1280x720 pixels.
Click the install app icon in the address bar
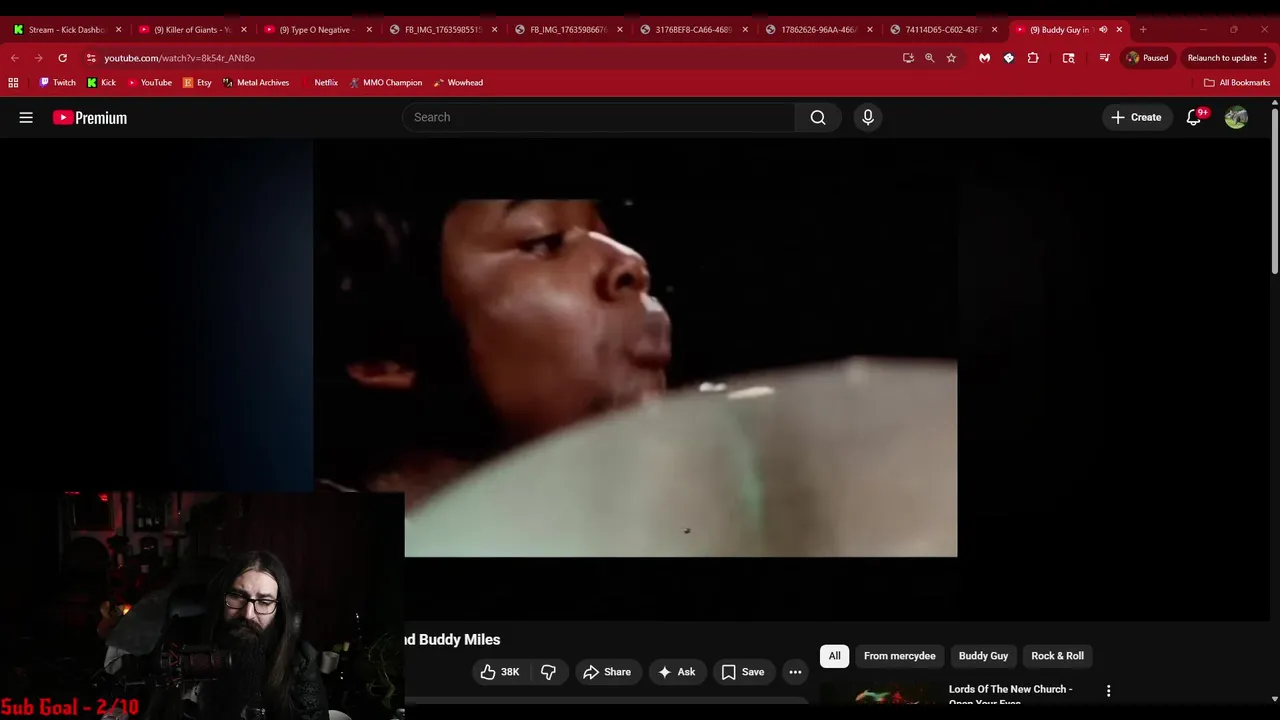pyautogui.click(x=908, y=58)
